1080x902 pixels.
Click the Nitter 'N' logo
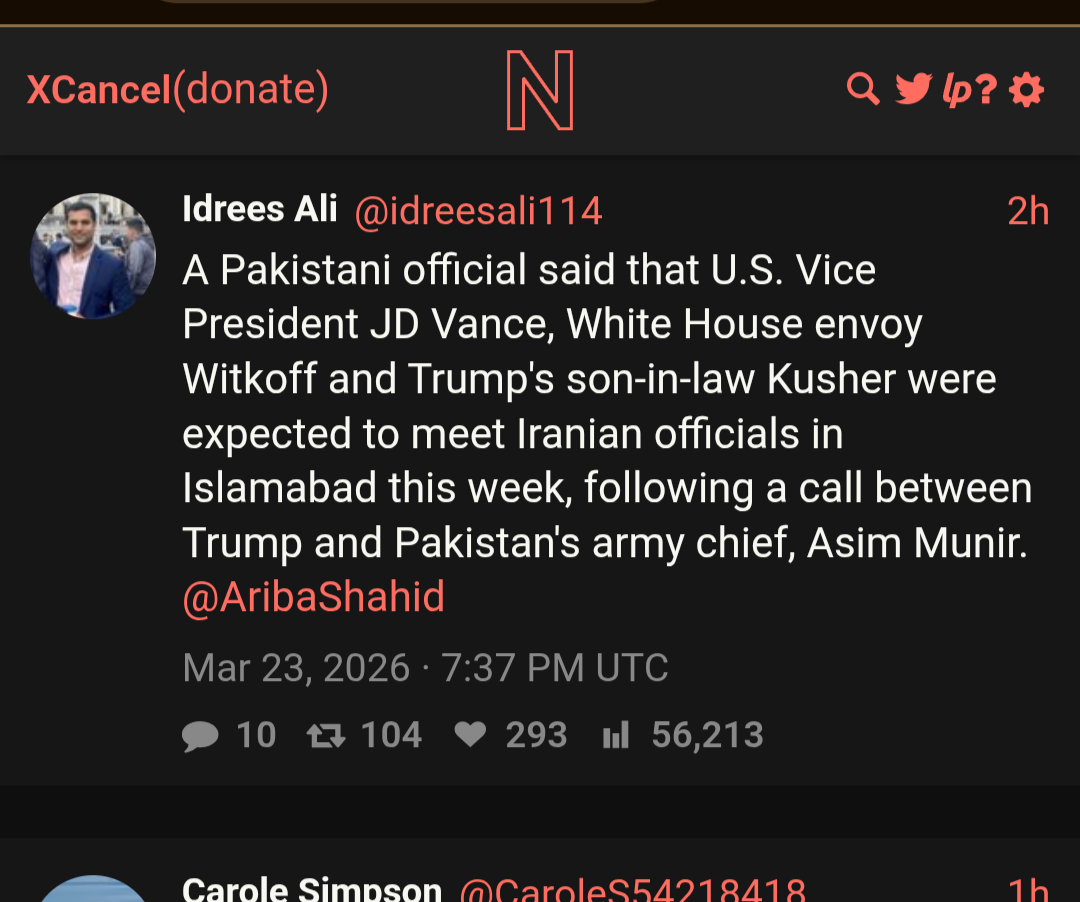[x=540, y=91]
